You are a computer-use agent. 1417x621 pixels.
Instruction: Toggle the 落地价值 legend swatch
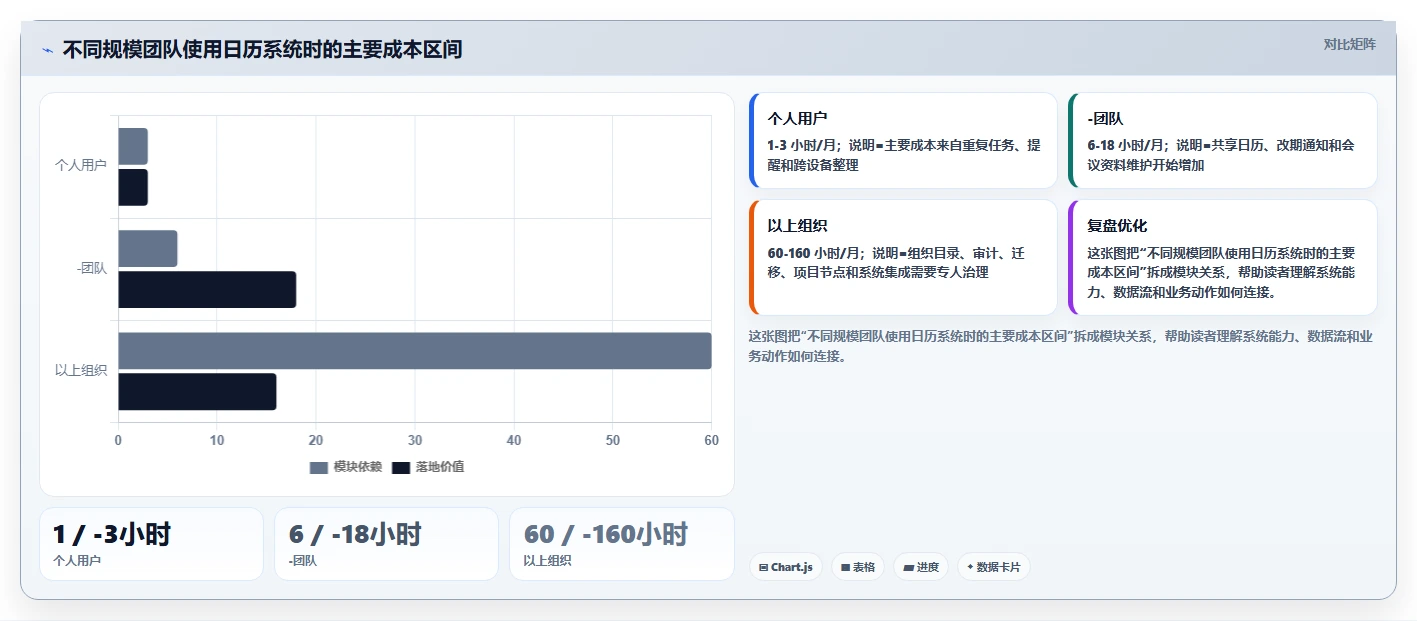tap(401, 467)
